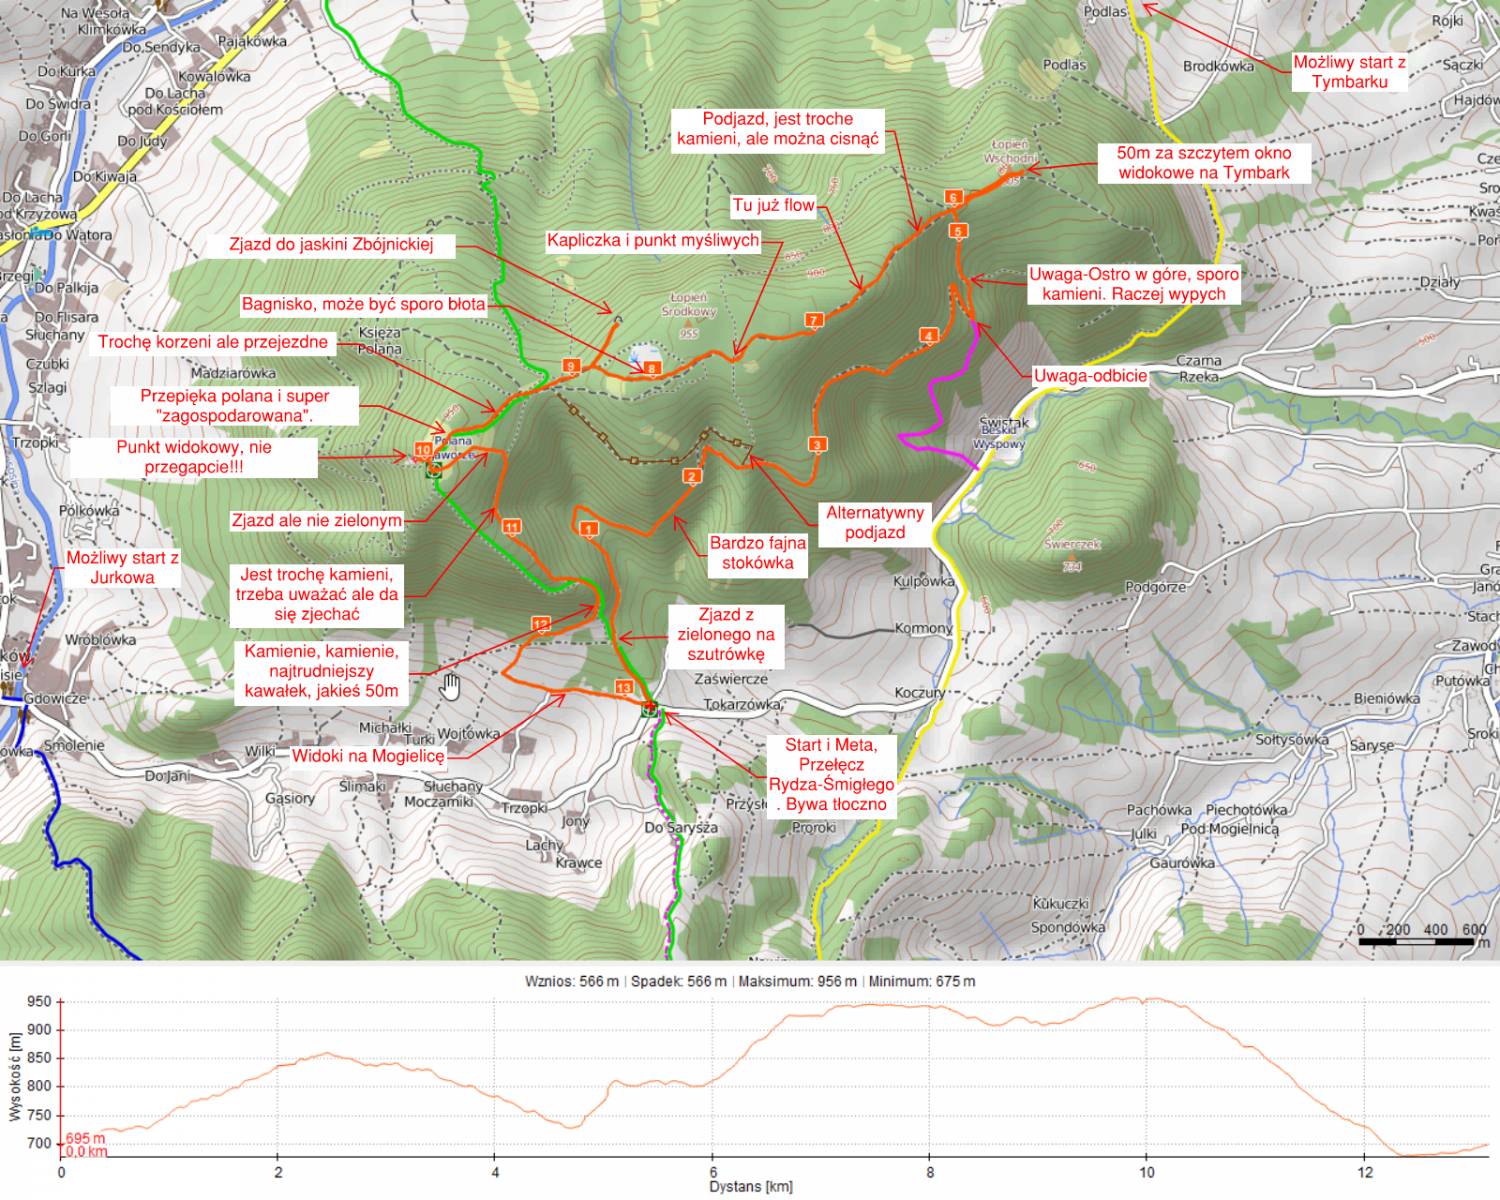1500x1200 pixels.
Task: Open waypoint marker 10 near Polana Jaworze
Action: [423, 451]
